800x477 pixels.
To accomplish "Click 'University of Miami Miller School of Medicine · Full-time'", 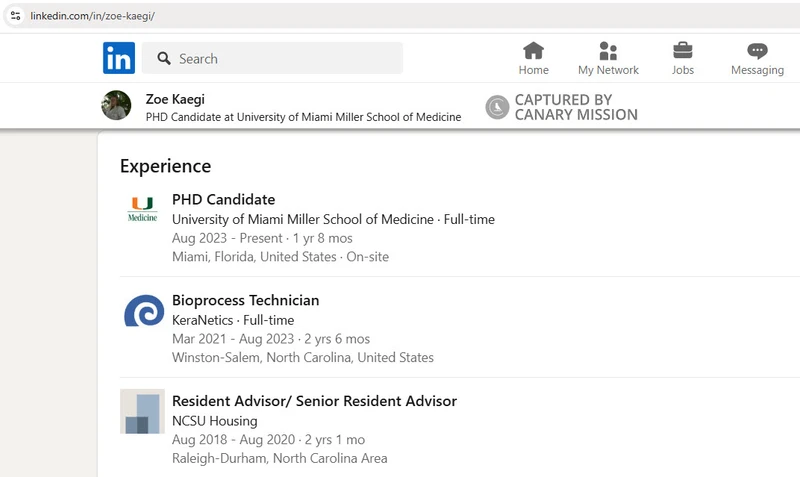I will [x=333, y=219].
